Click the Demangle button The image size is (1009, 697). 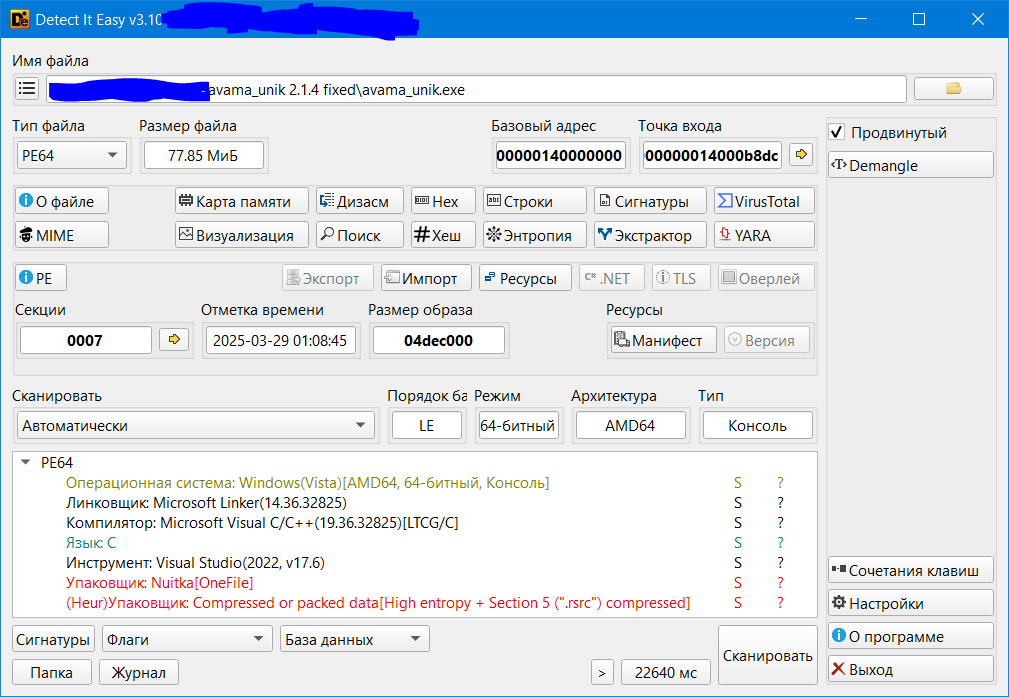(911, 165)
